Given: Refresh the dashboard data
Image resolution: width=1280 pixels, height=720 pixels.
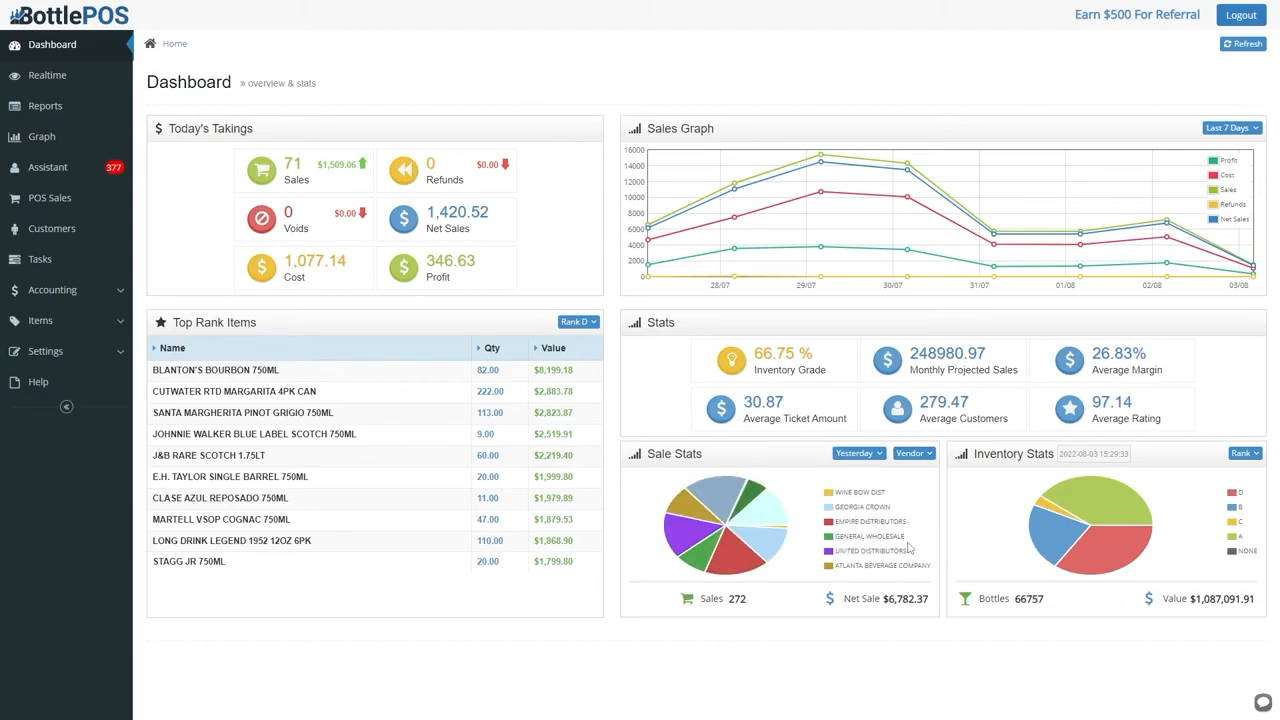Looking at the screenshot, I should click(1243, 44).
